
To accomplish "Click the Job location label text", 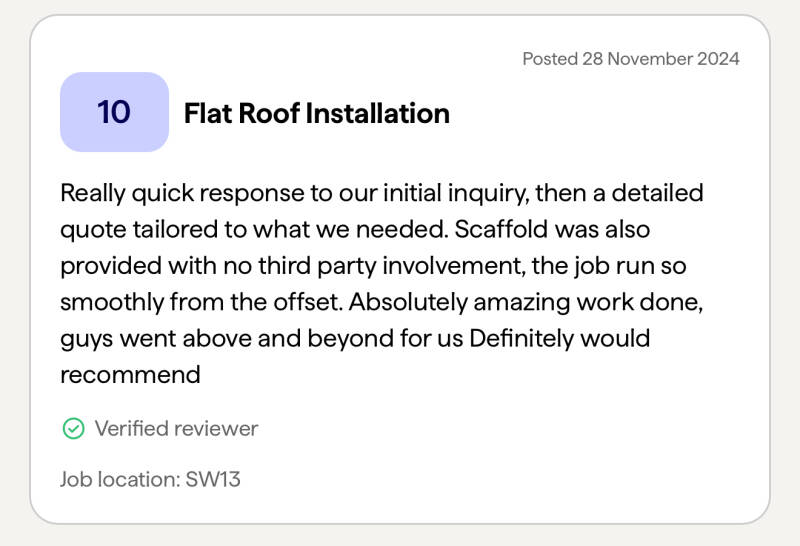I will click(x=119, y=479).
